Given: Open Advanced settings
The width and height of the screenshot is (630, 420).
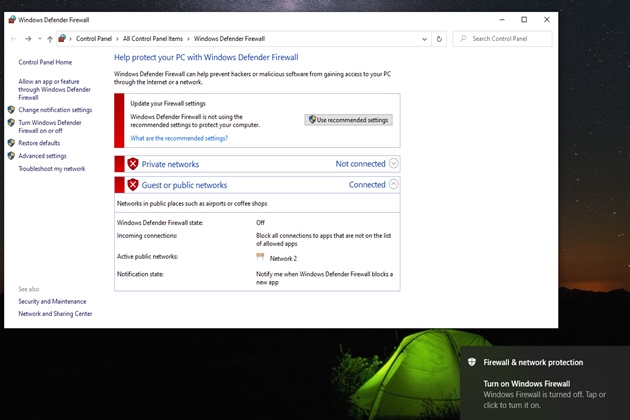Looking at the screenshot, I should [x=42, y=156].
